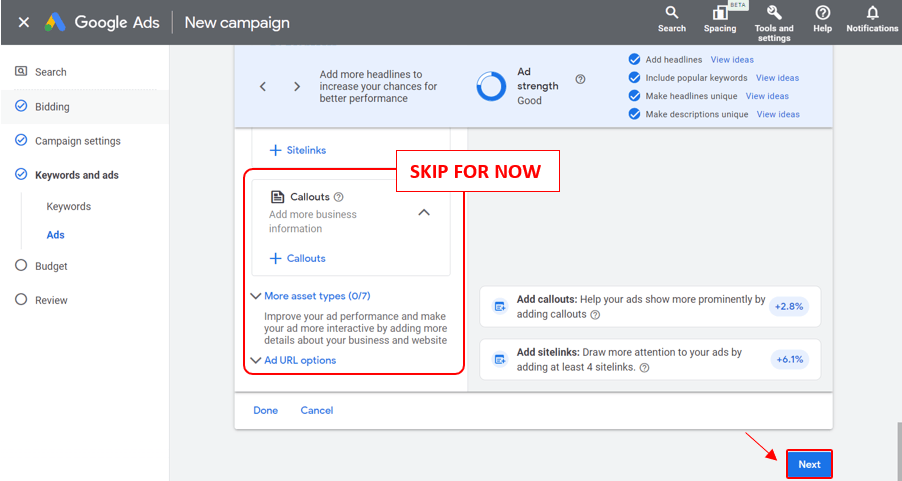Screen dimensions: 902x481
Task: Click the Add headlines checkmark
Action: point(635,59)
